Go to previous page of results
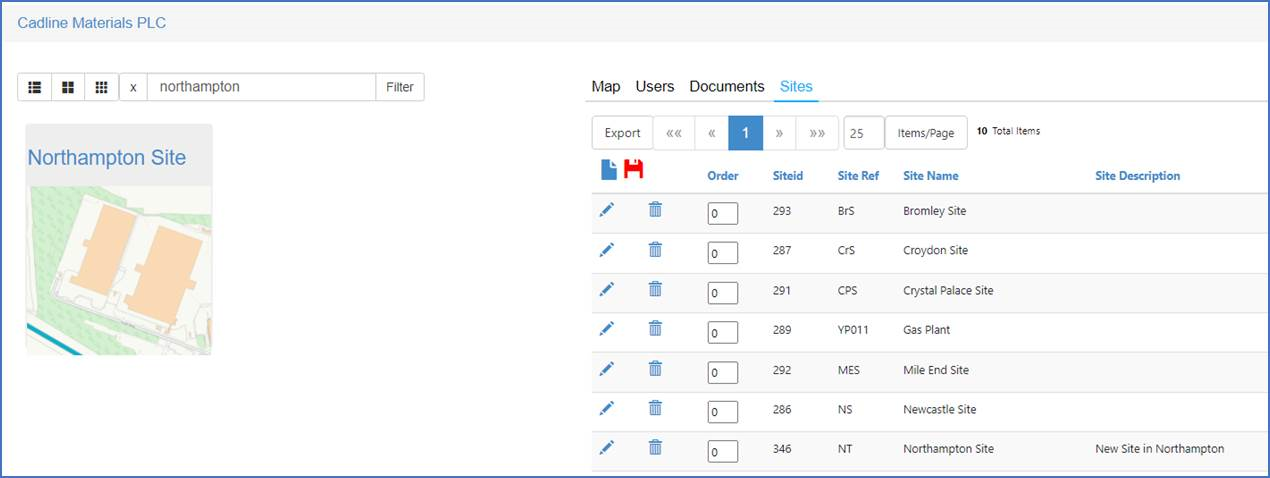The image size is (1270, 478). click(x=711, y=133)
